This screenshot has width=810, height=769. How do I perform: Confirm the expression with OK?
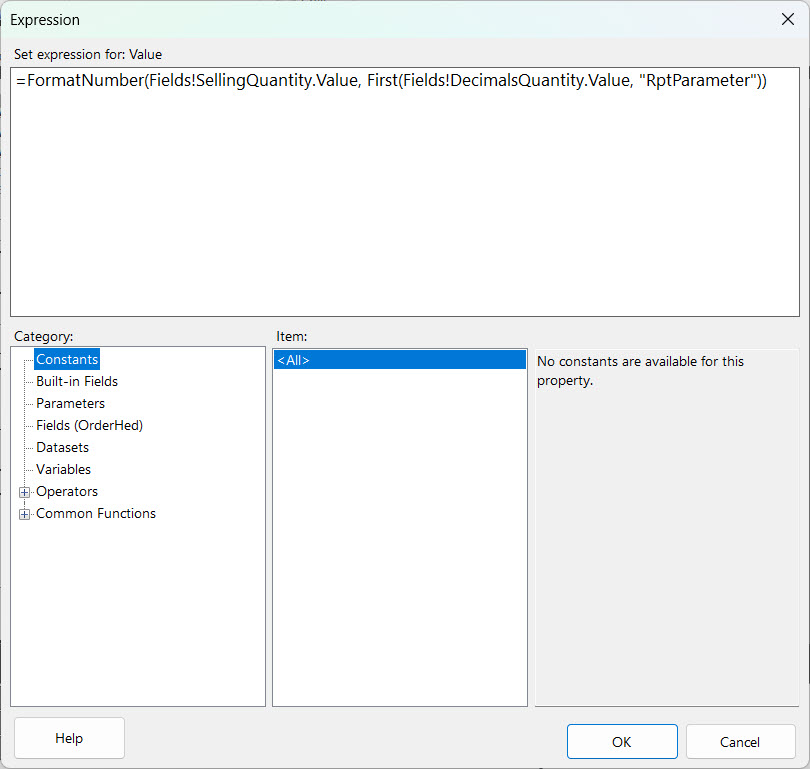point(621,741)
